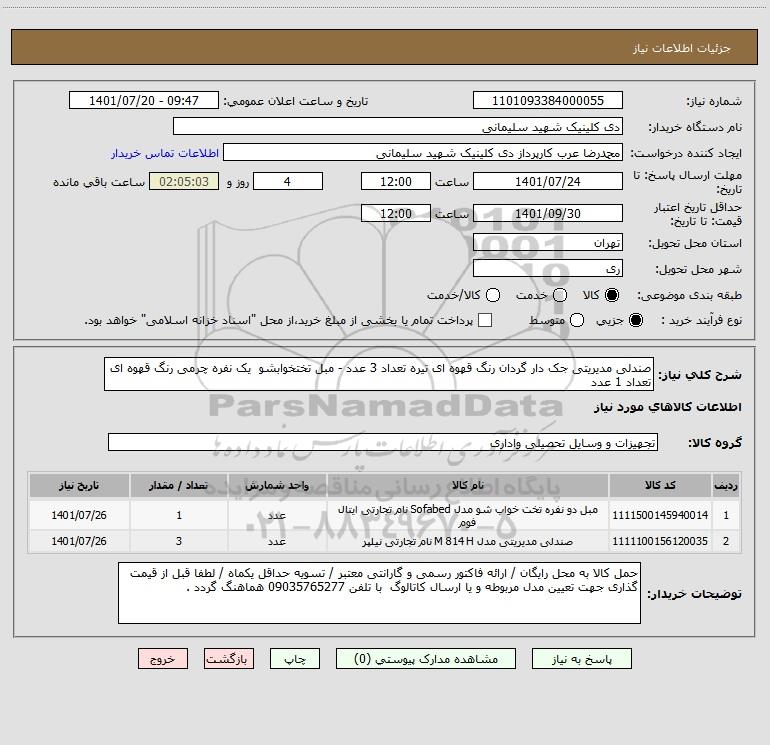Click the announcement date field 1401/07/20 - 09:47
Viewport: 770px width, 745px height.
144,100
